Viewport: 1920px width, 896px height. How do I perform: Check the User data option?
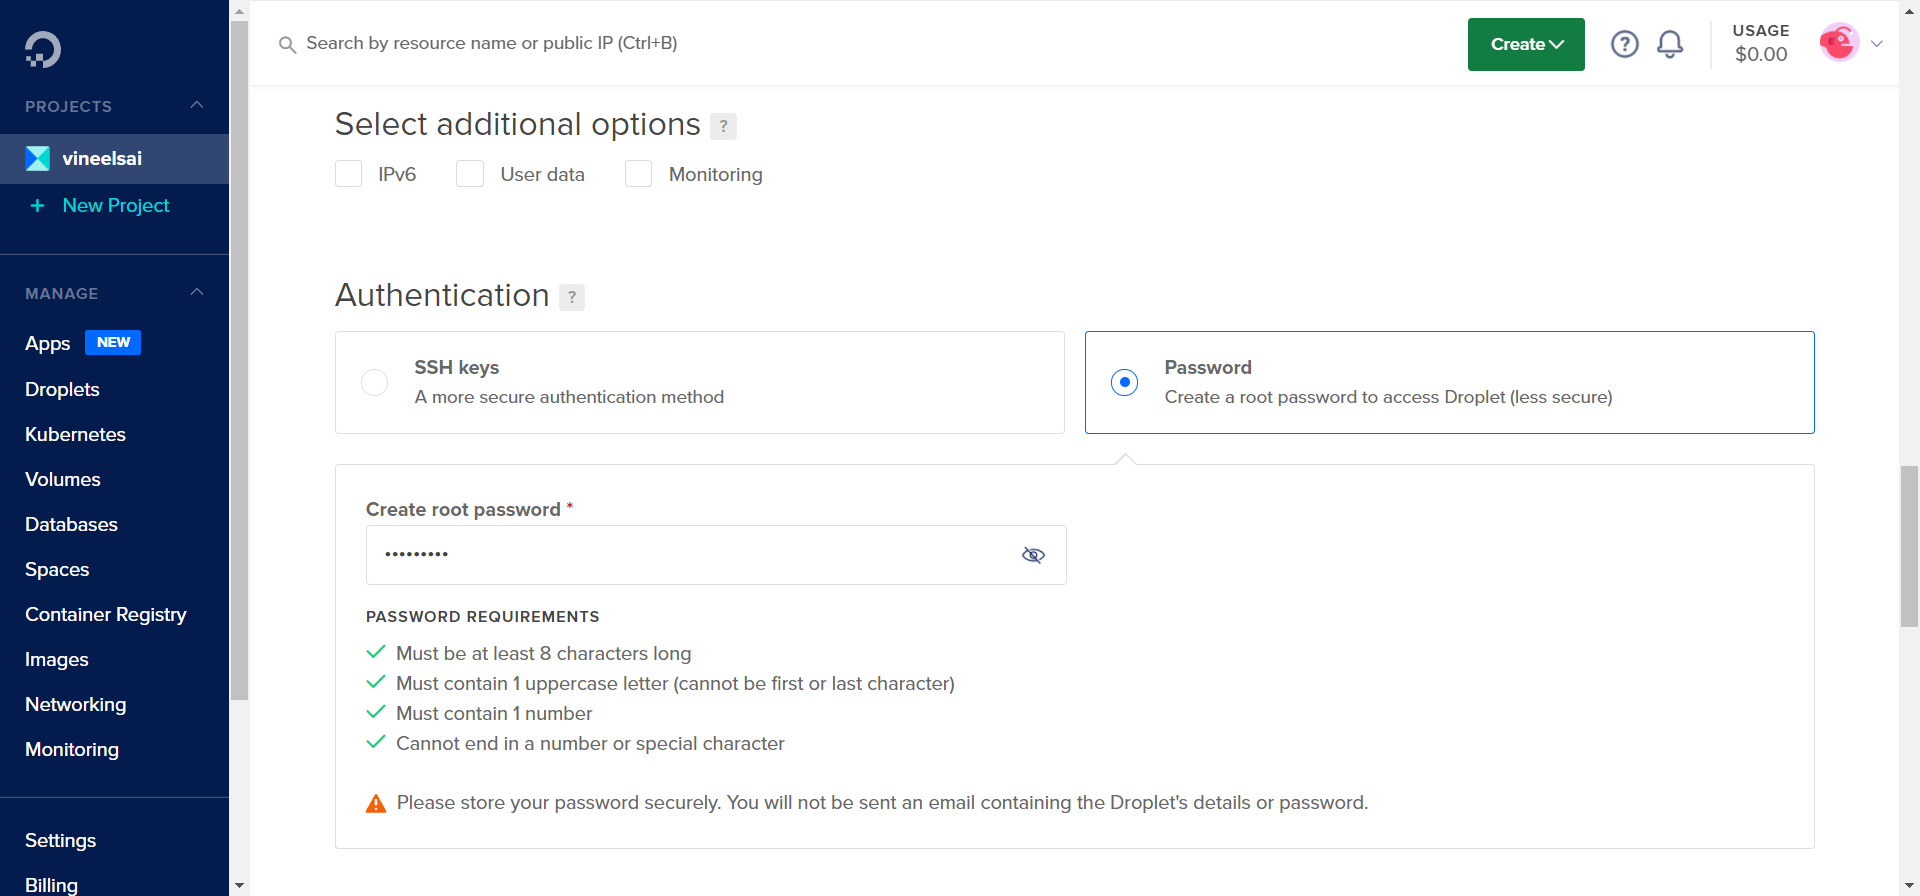click(x=469, y=173)
